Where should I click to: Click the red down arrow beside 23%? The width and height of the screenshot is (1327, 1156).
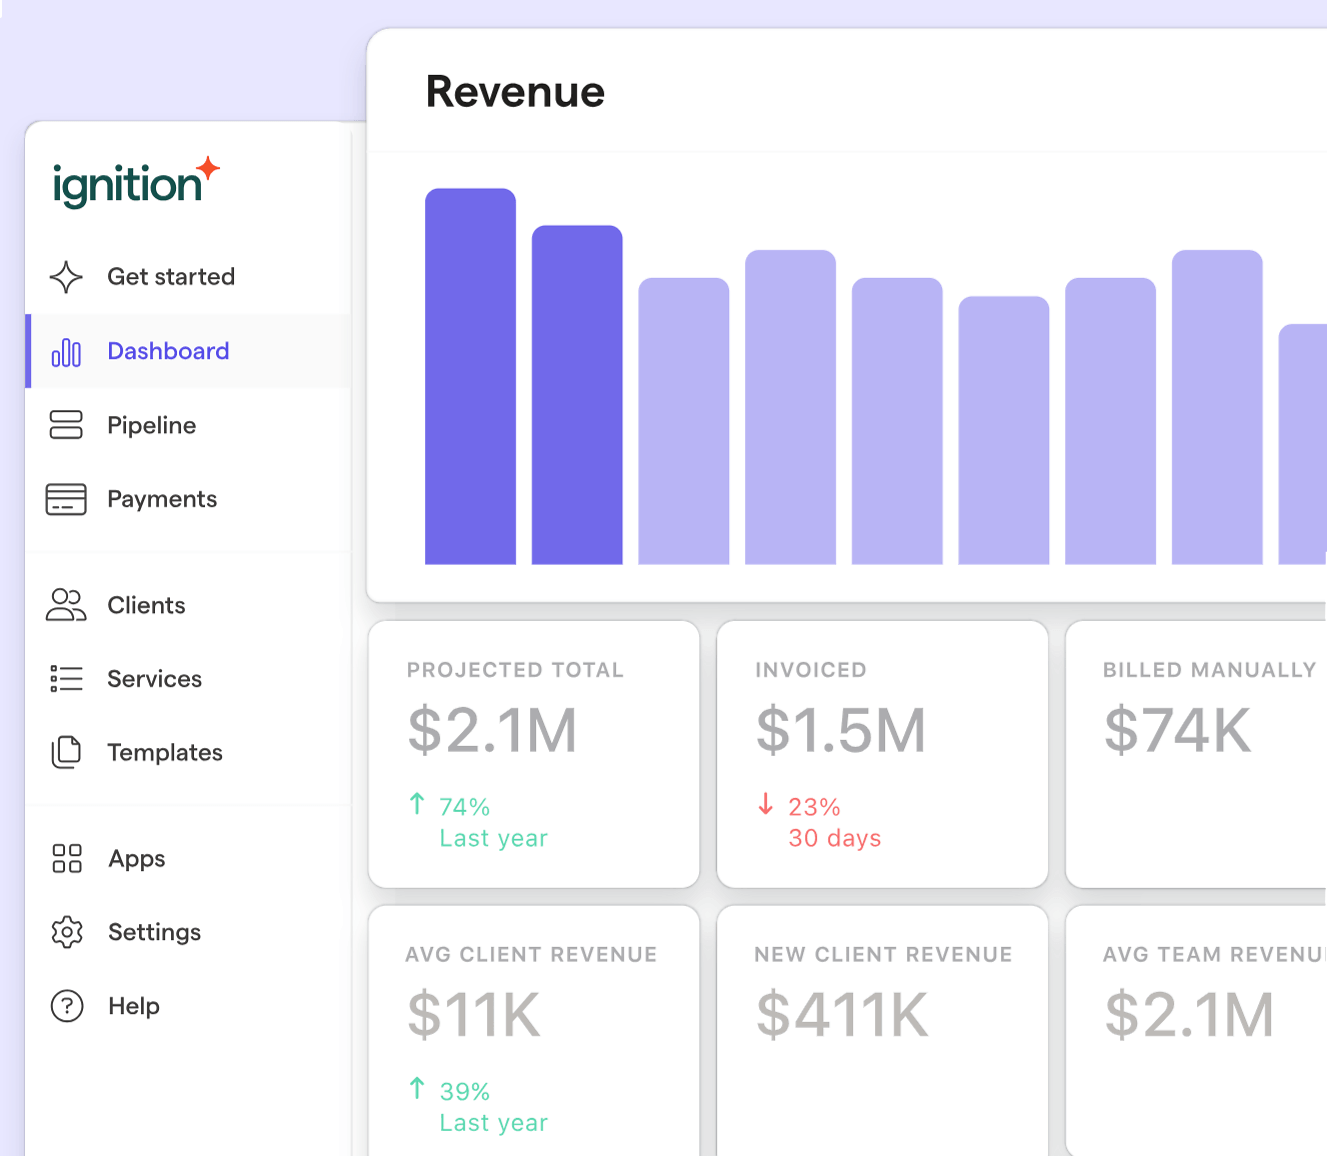[766, 804]
